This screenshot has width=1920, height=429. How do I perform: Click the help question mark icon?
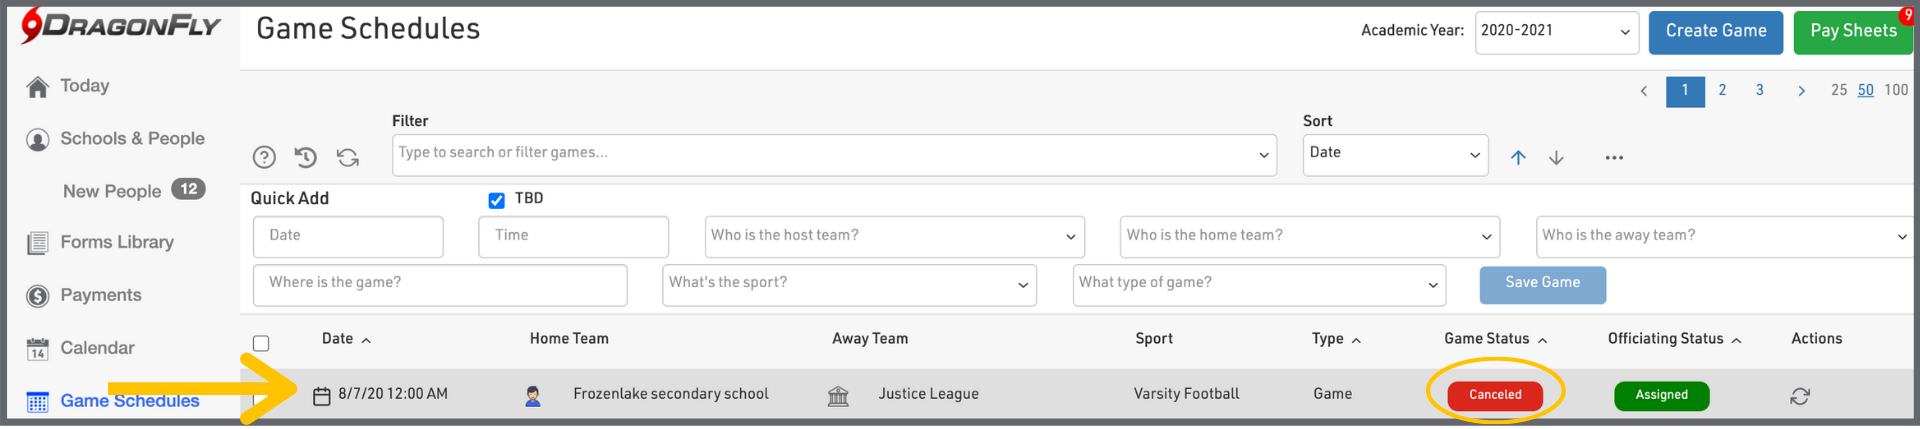pyautogui.click(x=264, y=157)
